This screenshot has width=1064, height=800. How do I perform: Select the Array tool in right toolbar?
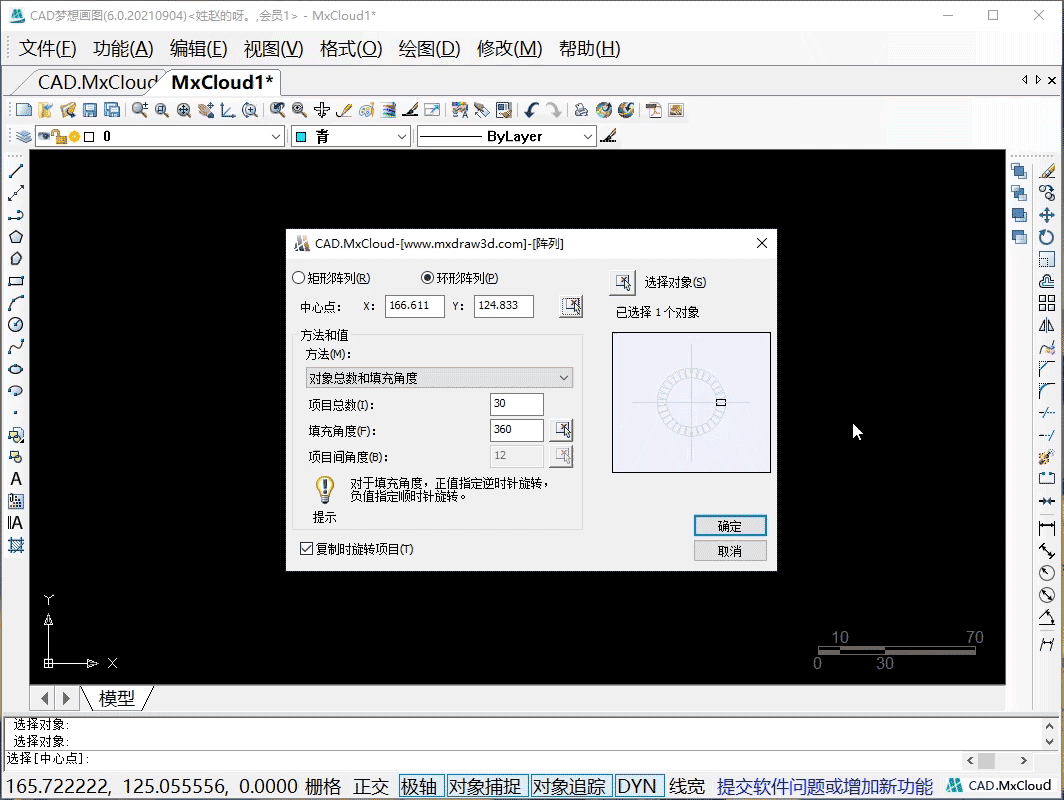(x=1047, y=303)
